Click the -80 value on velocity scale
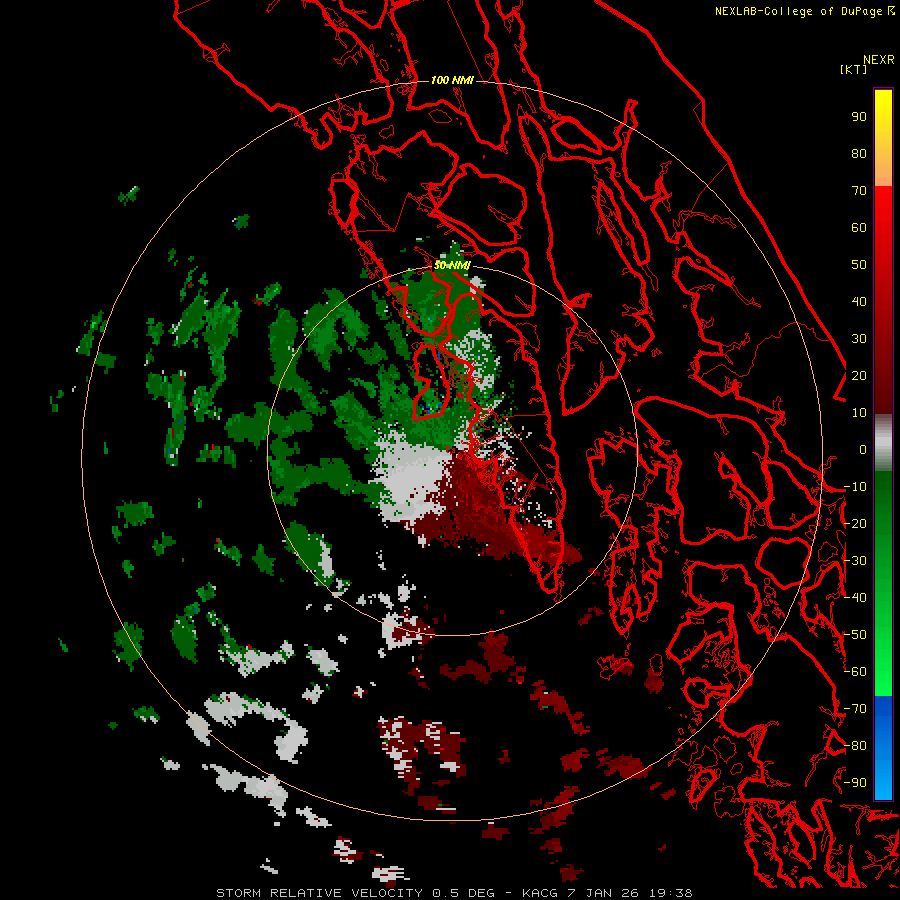 (855, 746)
